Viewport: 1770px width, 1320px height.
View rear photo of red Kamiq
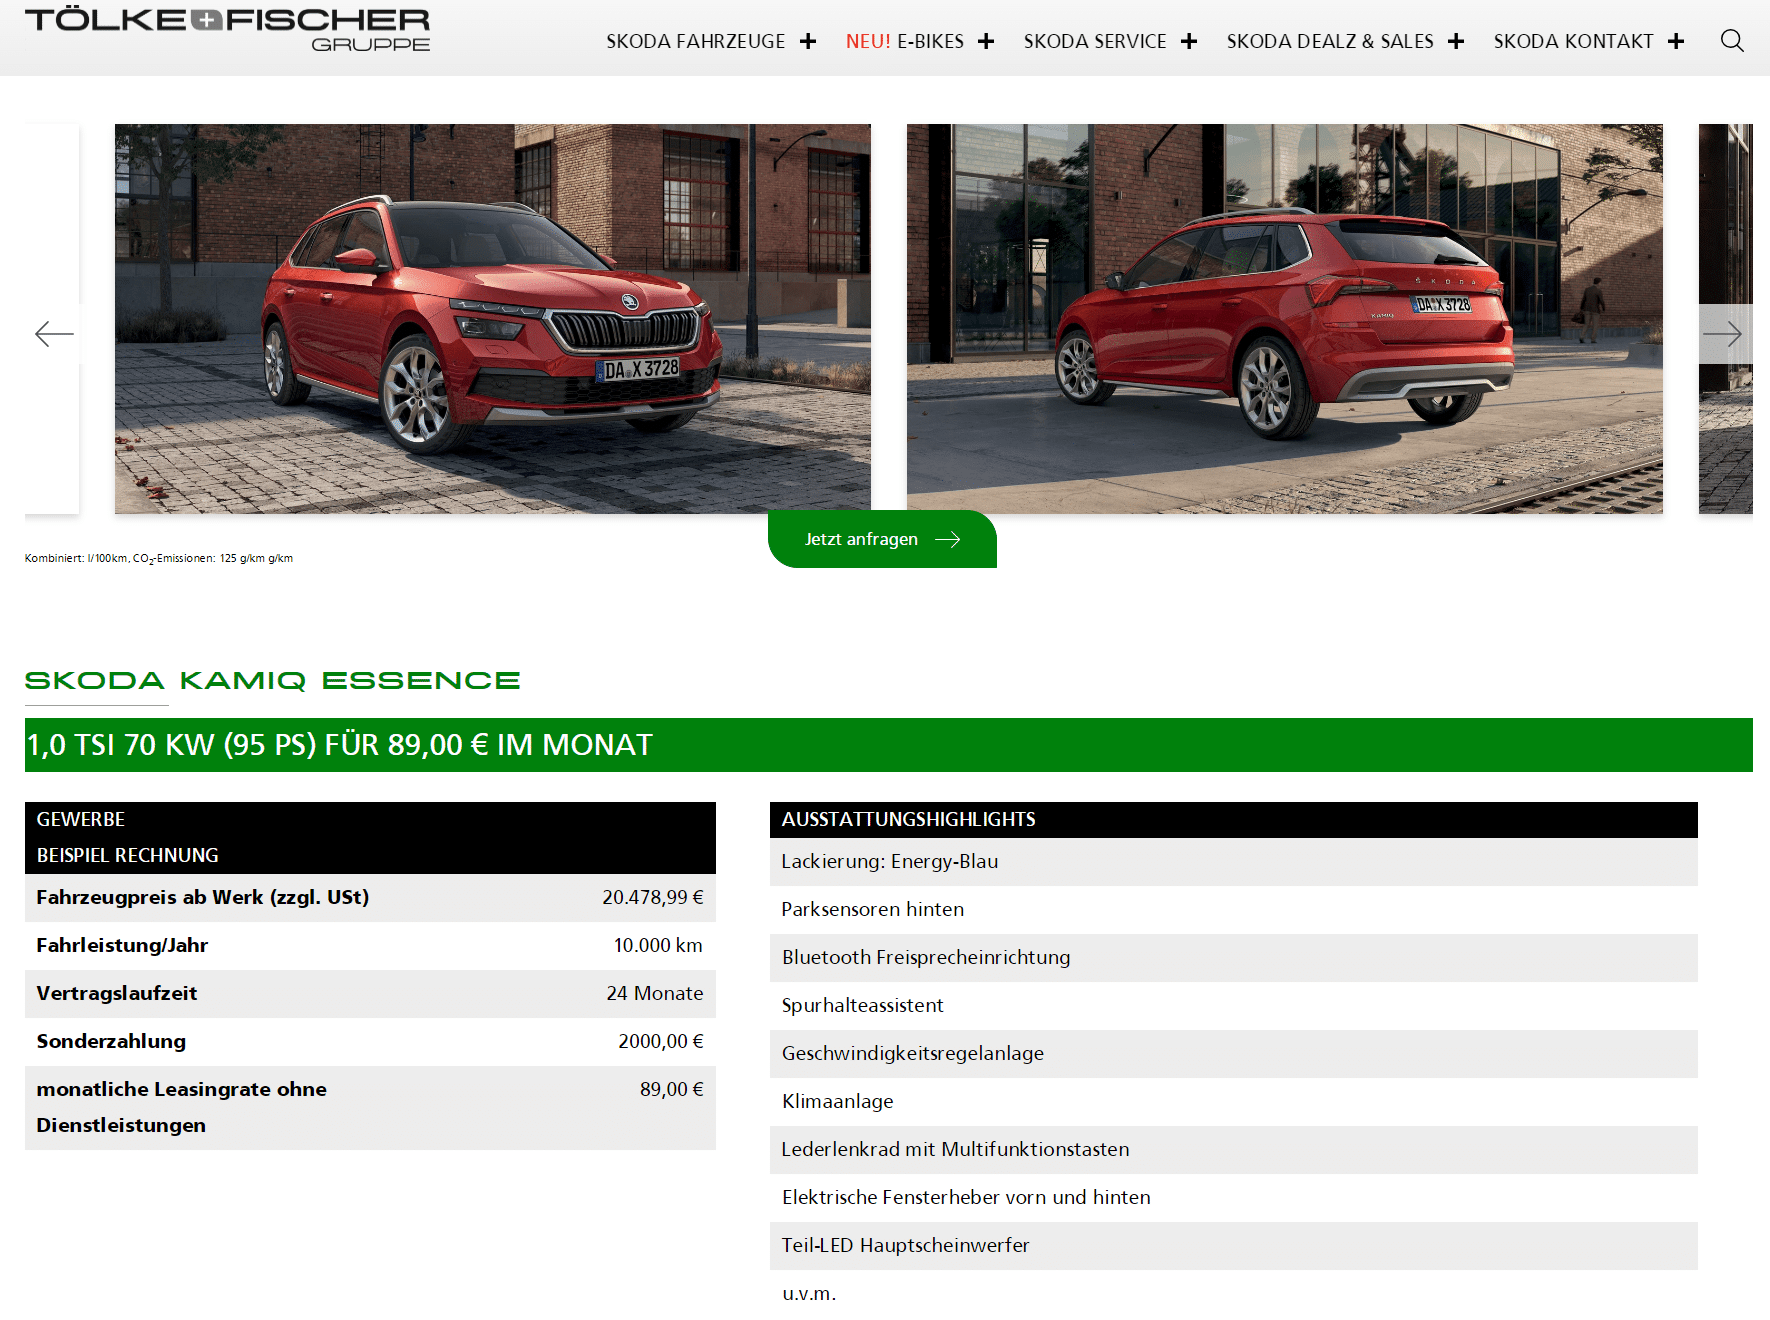tap(1285, 319)
